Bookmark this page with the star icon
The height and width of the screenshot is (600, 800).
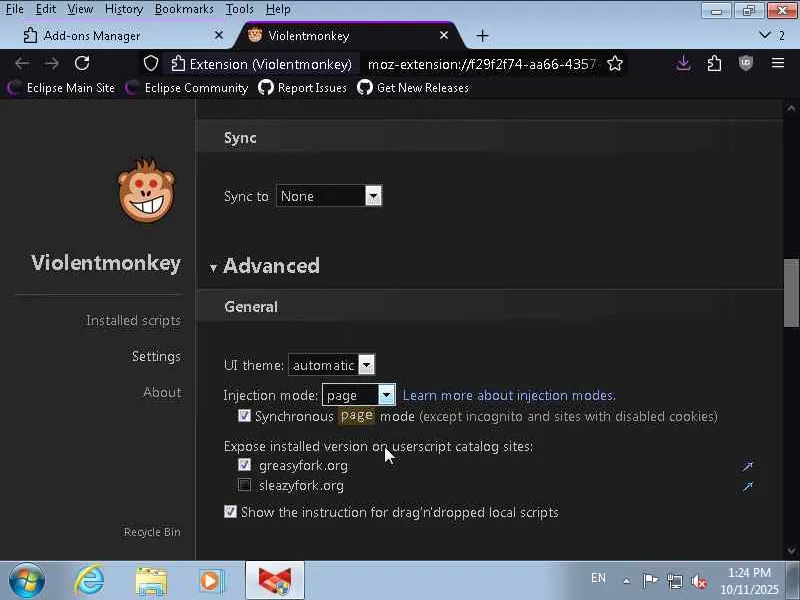615,64
